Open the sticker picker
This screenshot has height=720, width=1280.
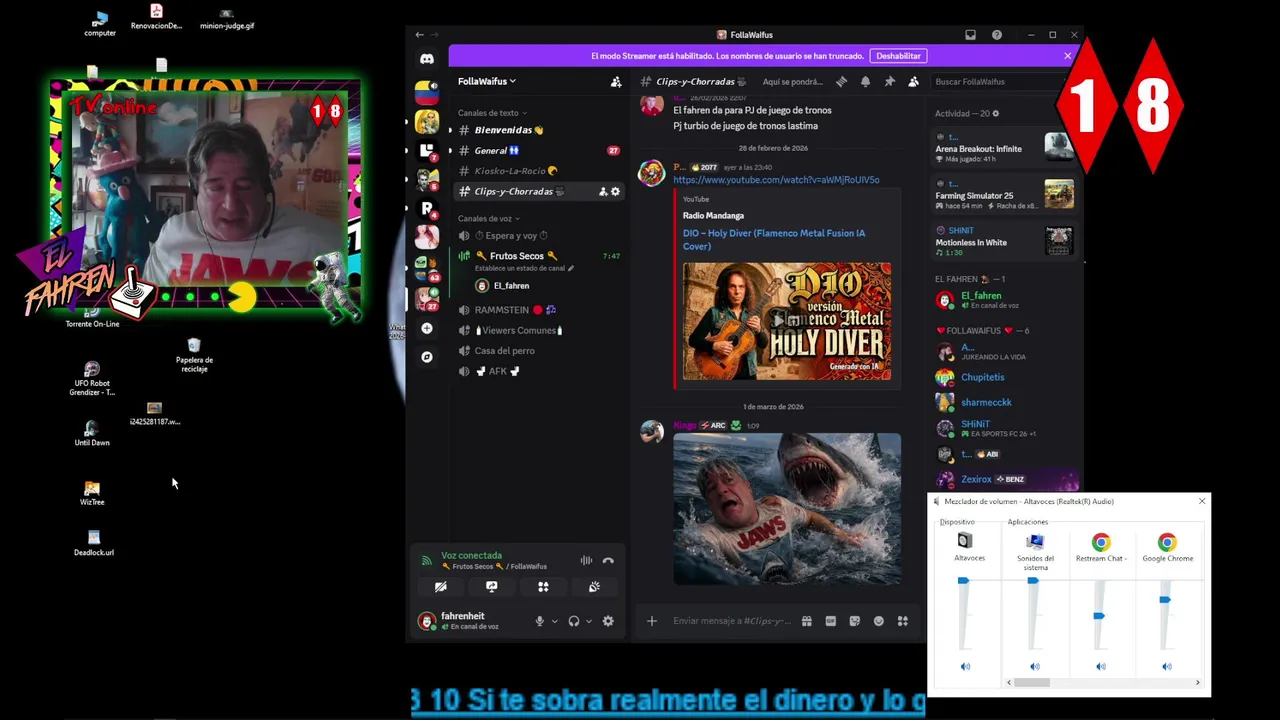coord(854,621)
